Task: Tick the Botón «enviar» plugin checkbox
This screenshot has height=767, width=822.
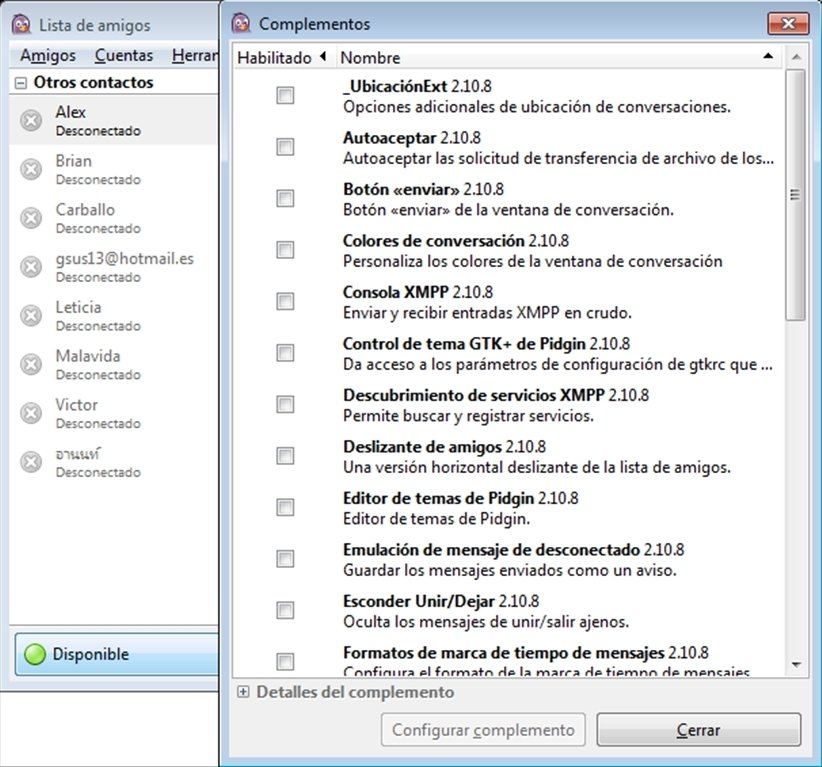Action: 285,198
